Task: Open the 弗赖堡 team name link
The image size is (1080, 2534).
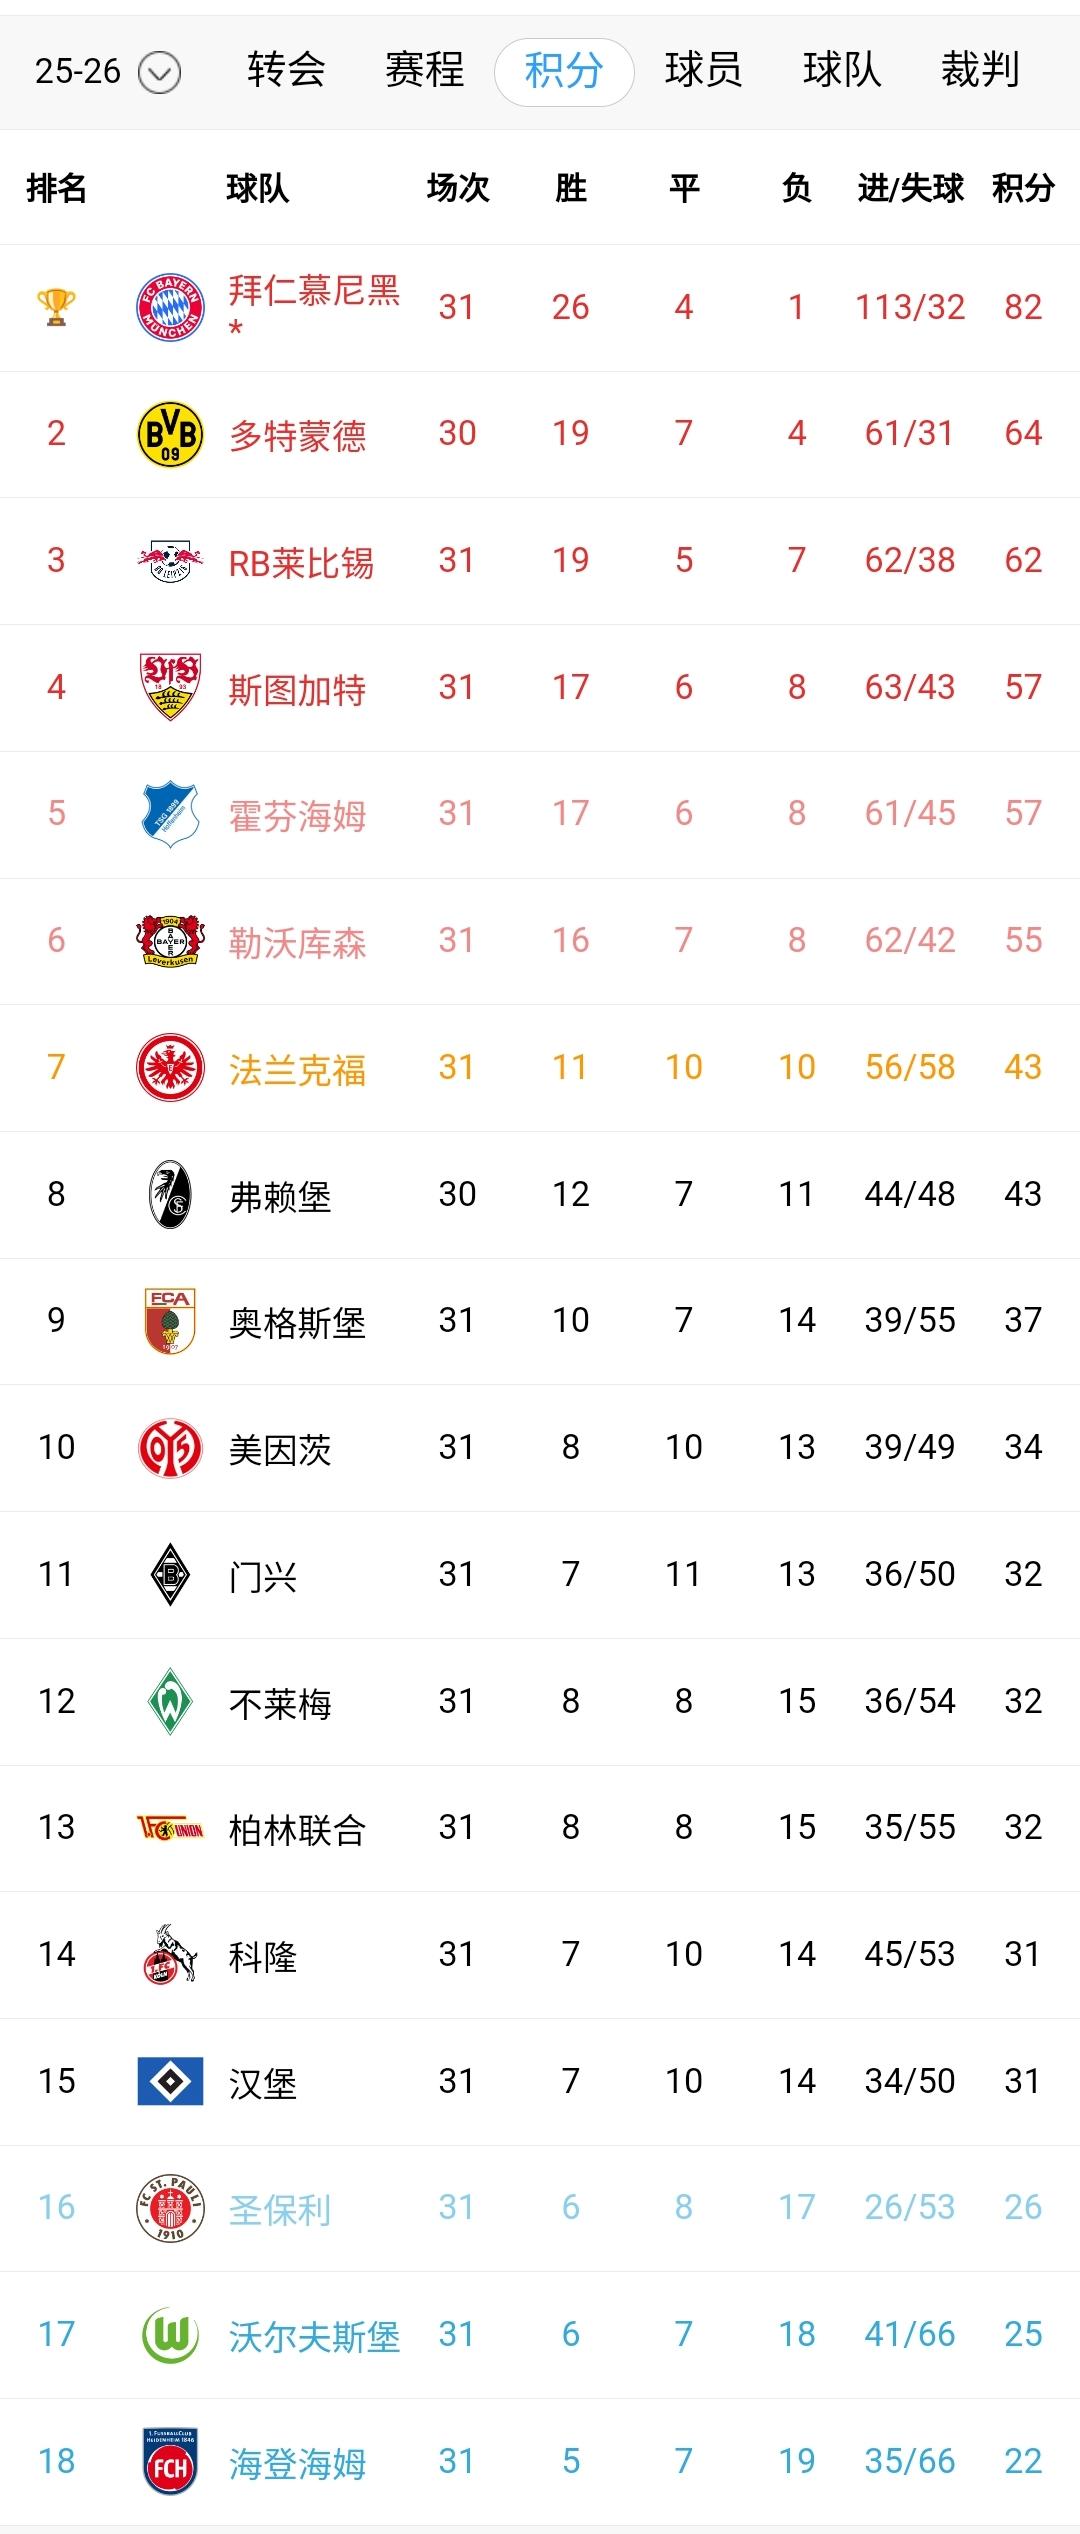Action: [x=280, y=1196]
